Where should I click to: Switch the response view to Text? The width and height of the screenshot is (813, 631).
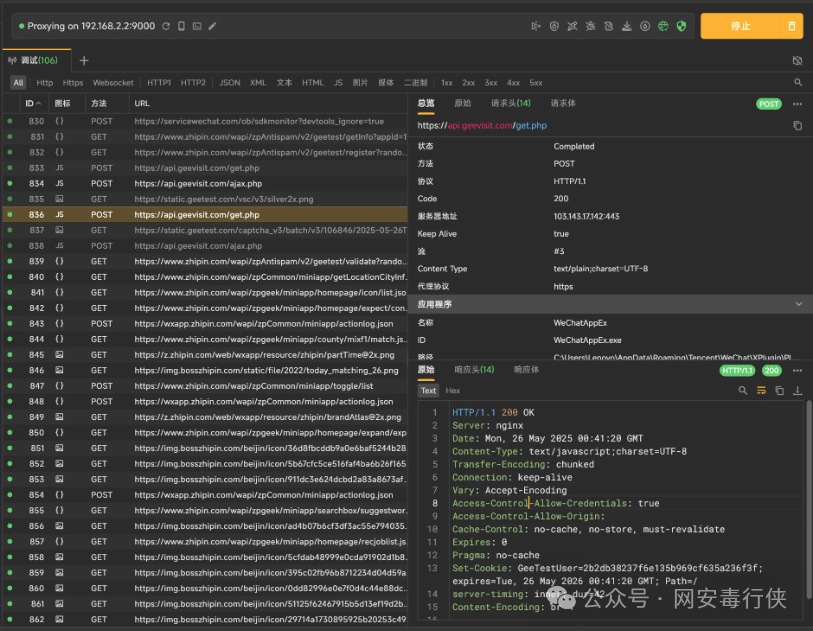[x=428, y=390]
